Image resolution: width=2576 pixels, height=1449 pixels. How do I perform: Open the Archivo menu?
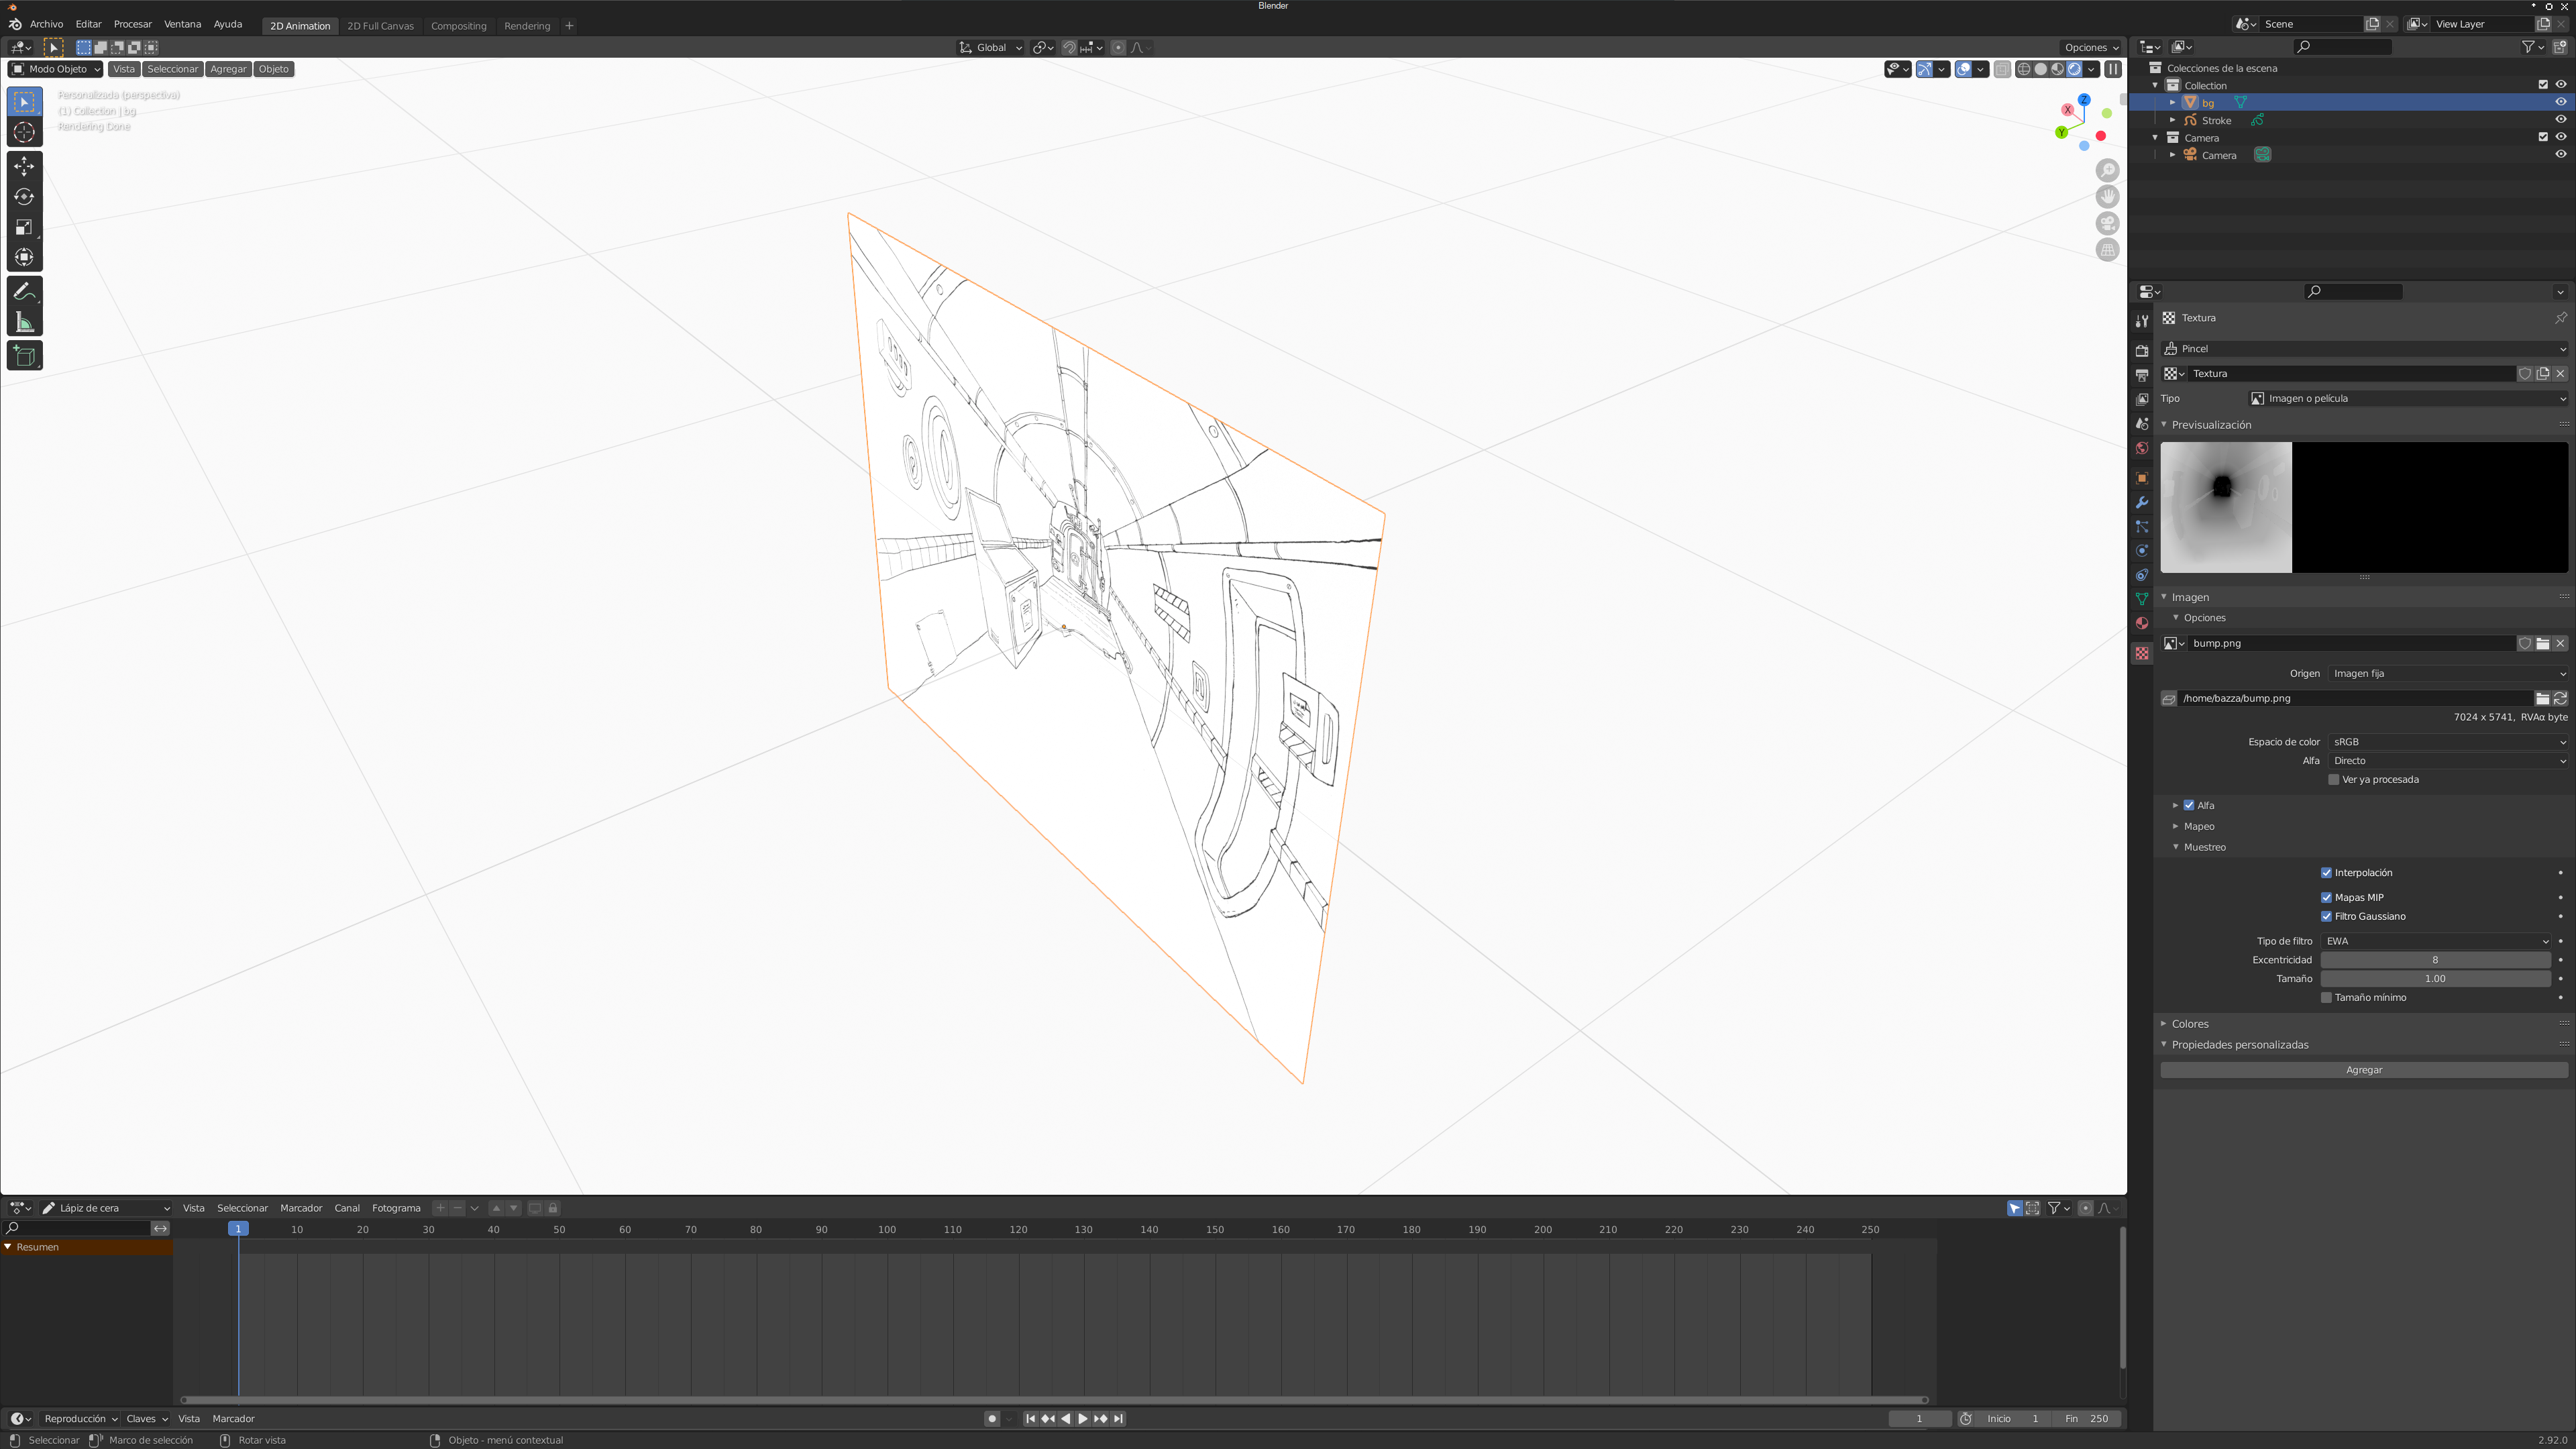coord(46,24)
